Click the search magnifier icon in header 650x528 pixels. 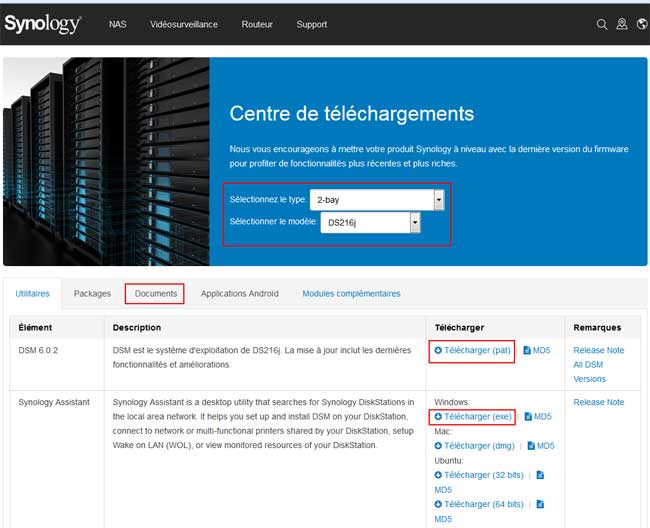coord(601,24)
